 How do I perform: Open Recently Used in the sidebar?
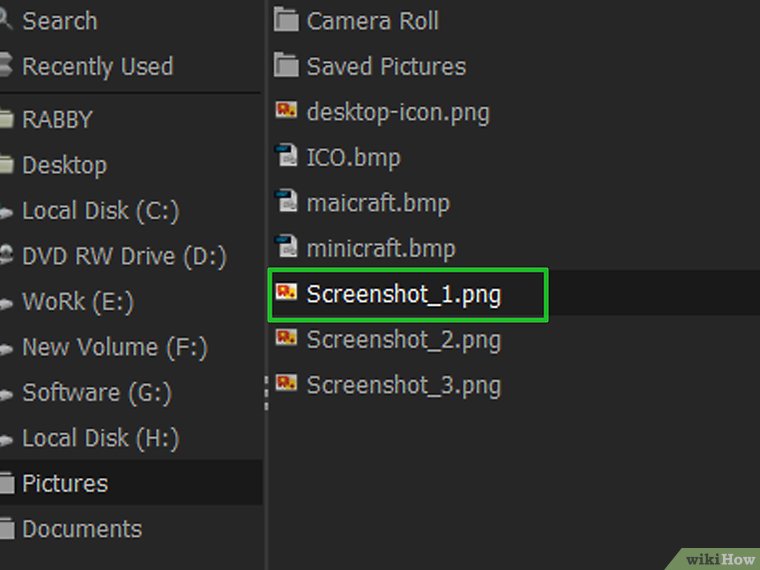[x=97, y=67]
